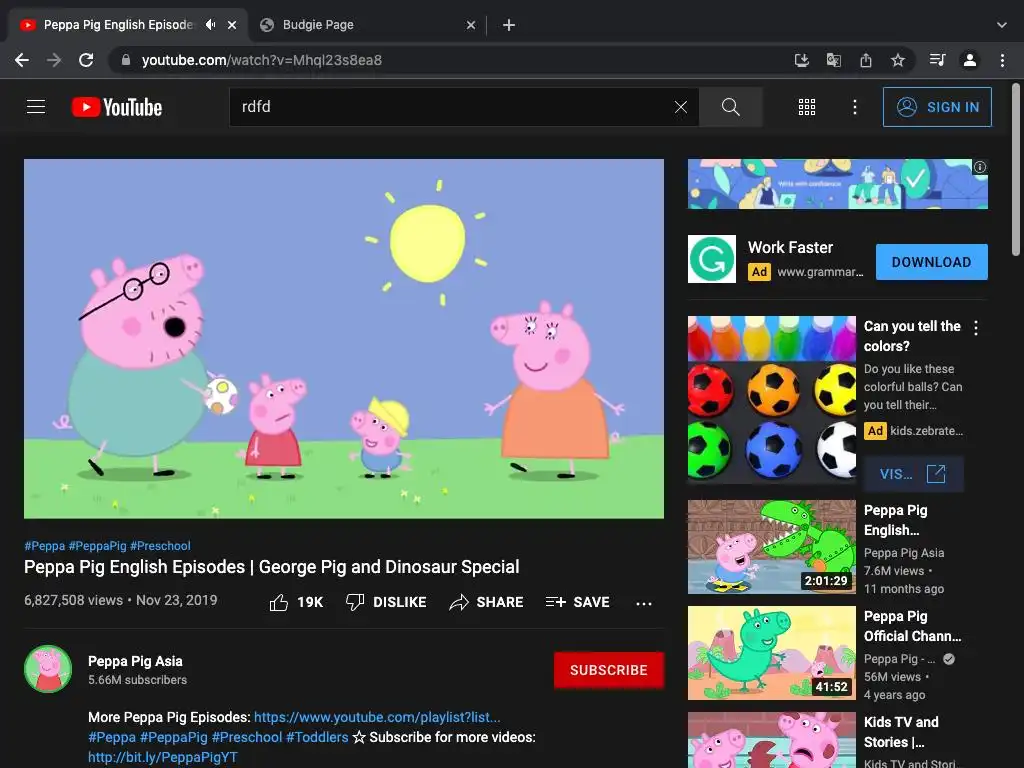1024x768 pixels.
Task: Clear the search text with X
Action: [x=680, y=107]
